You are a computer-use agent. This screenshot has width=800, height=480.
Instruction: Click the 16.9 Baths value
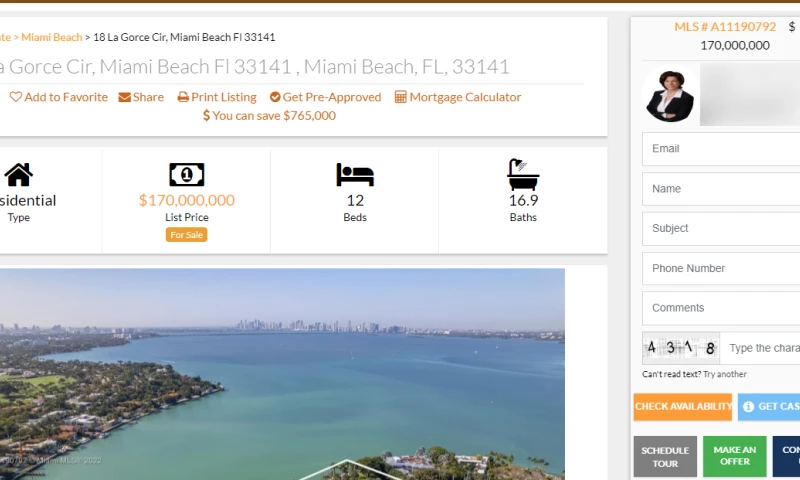click(x=523, y=200)
